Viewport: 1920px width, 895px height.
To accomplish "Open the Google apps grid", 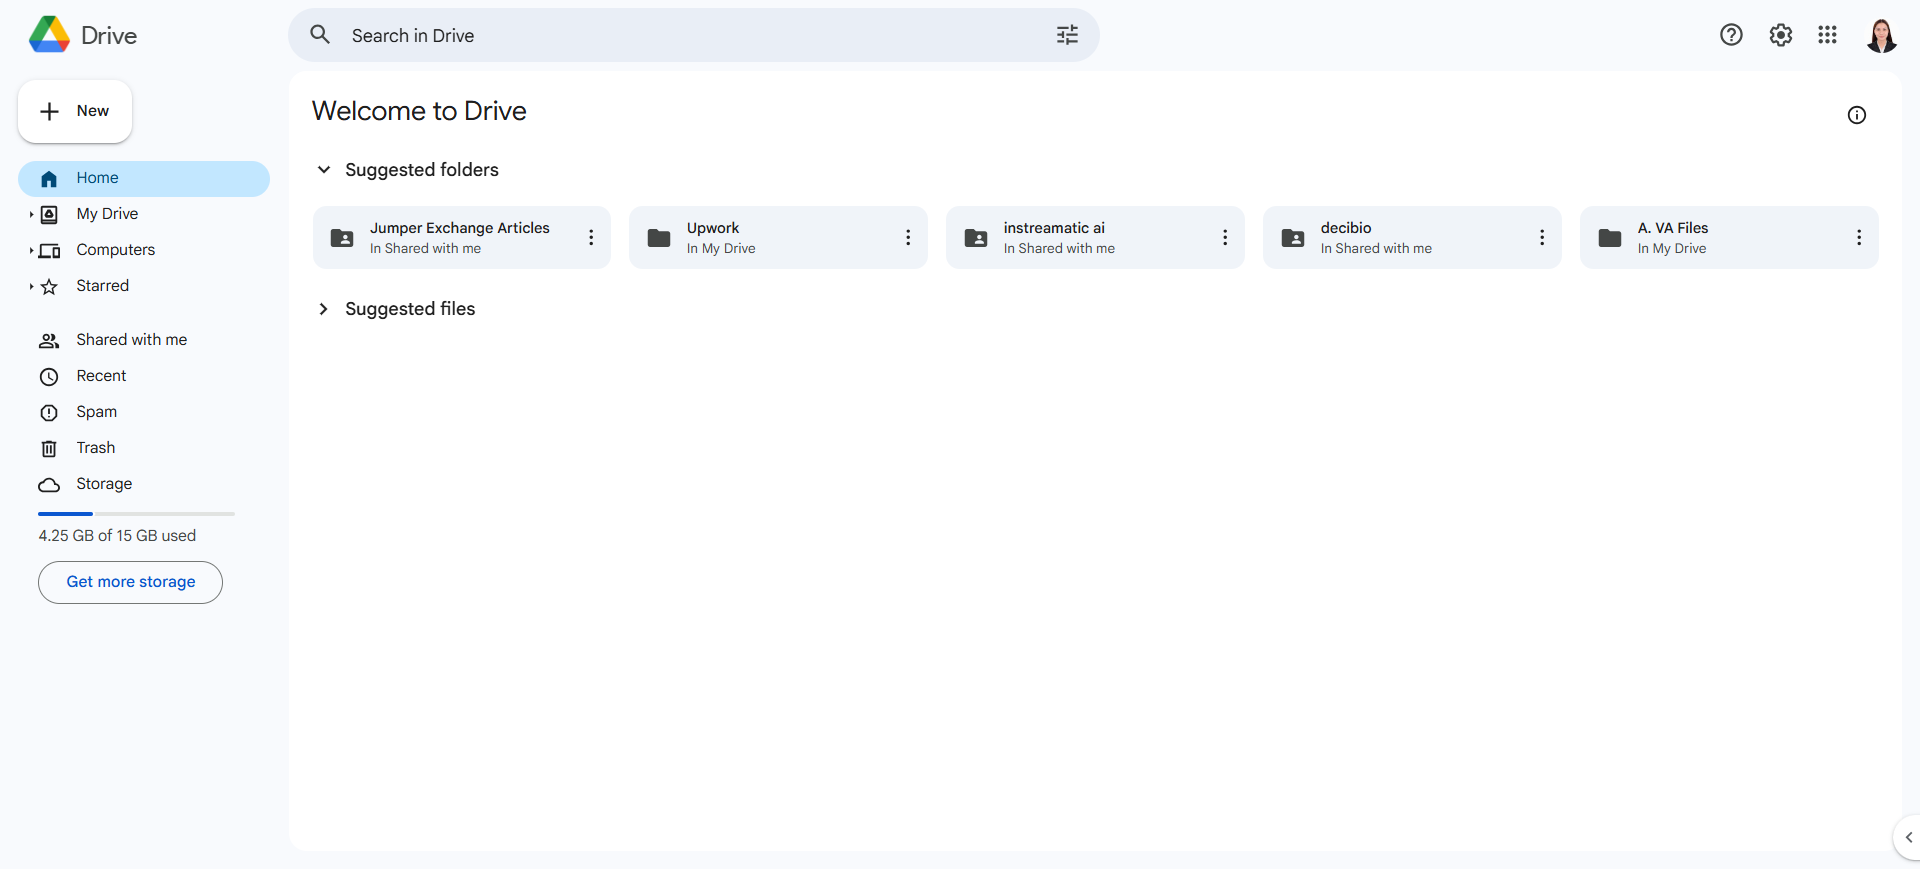I will tap(1827, 35).
